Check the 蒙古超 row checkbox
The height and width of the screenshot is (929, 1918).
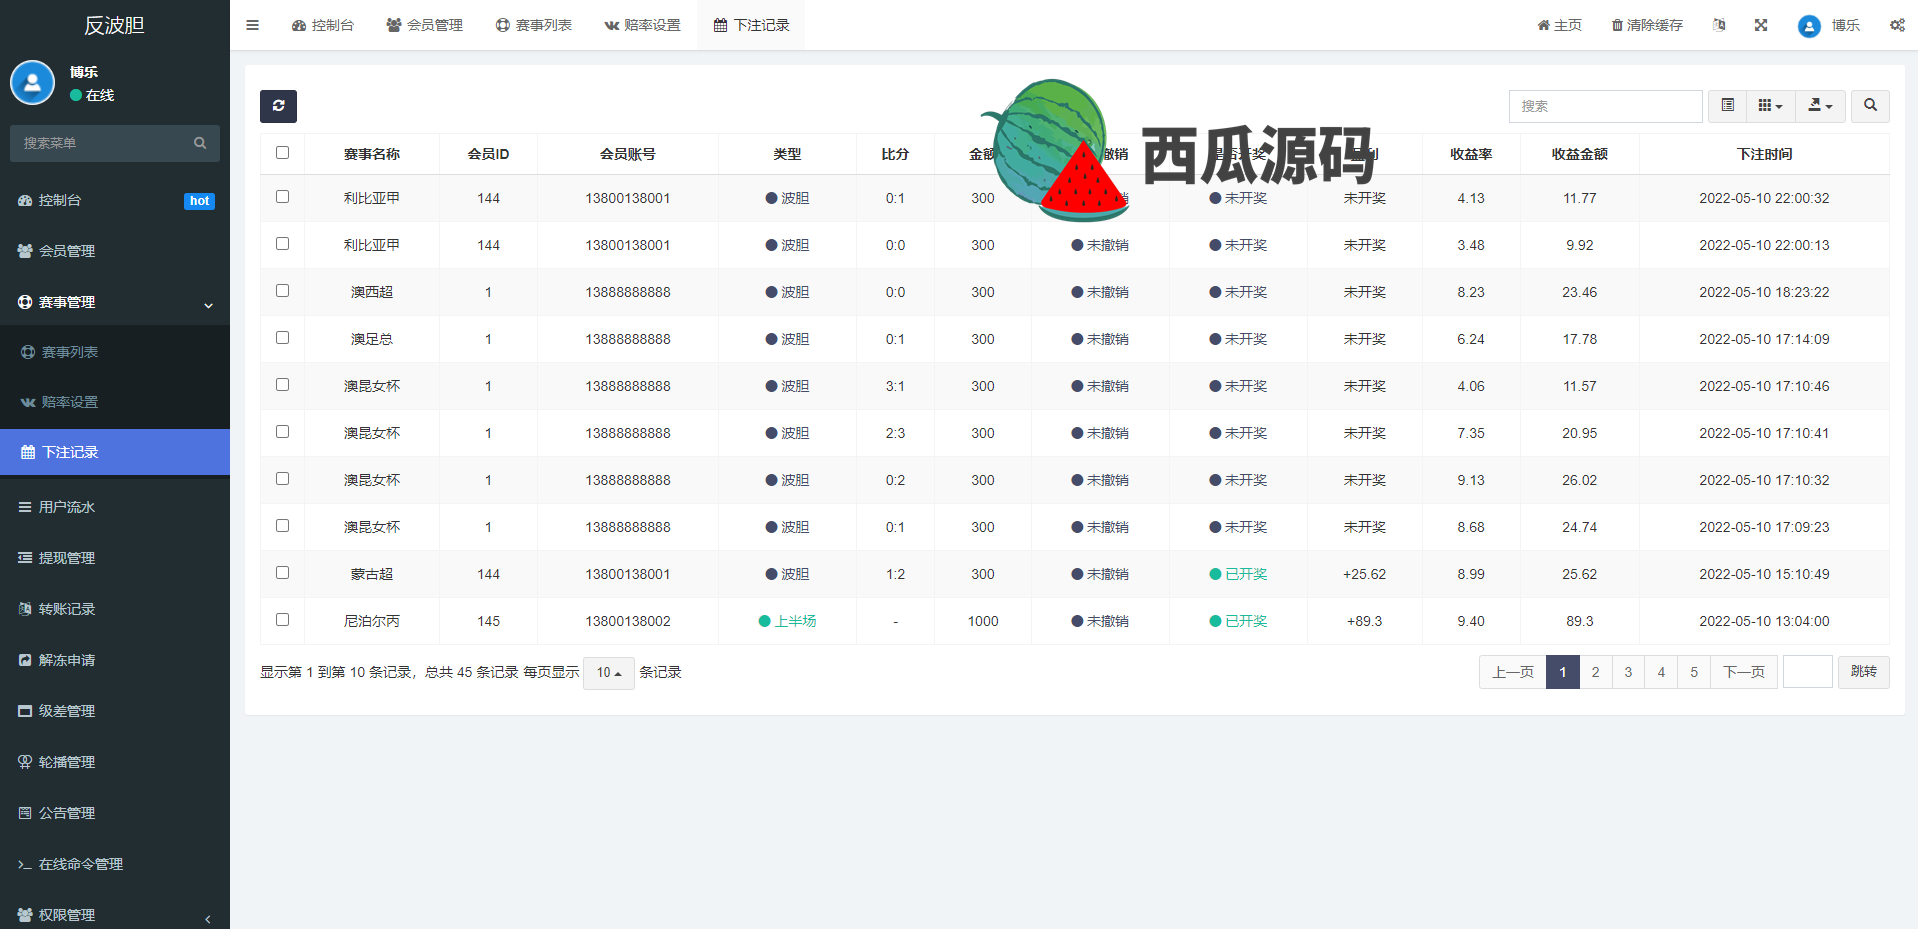pos(282,573)
